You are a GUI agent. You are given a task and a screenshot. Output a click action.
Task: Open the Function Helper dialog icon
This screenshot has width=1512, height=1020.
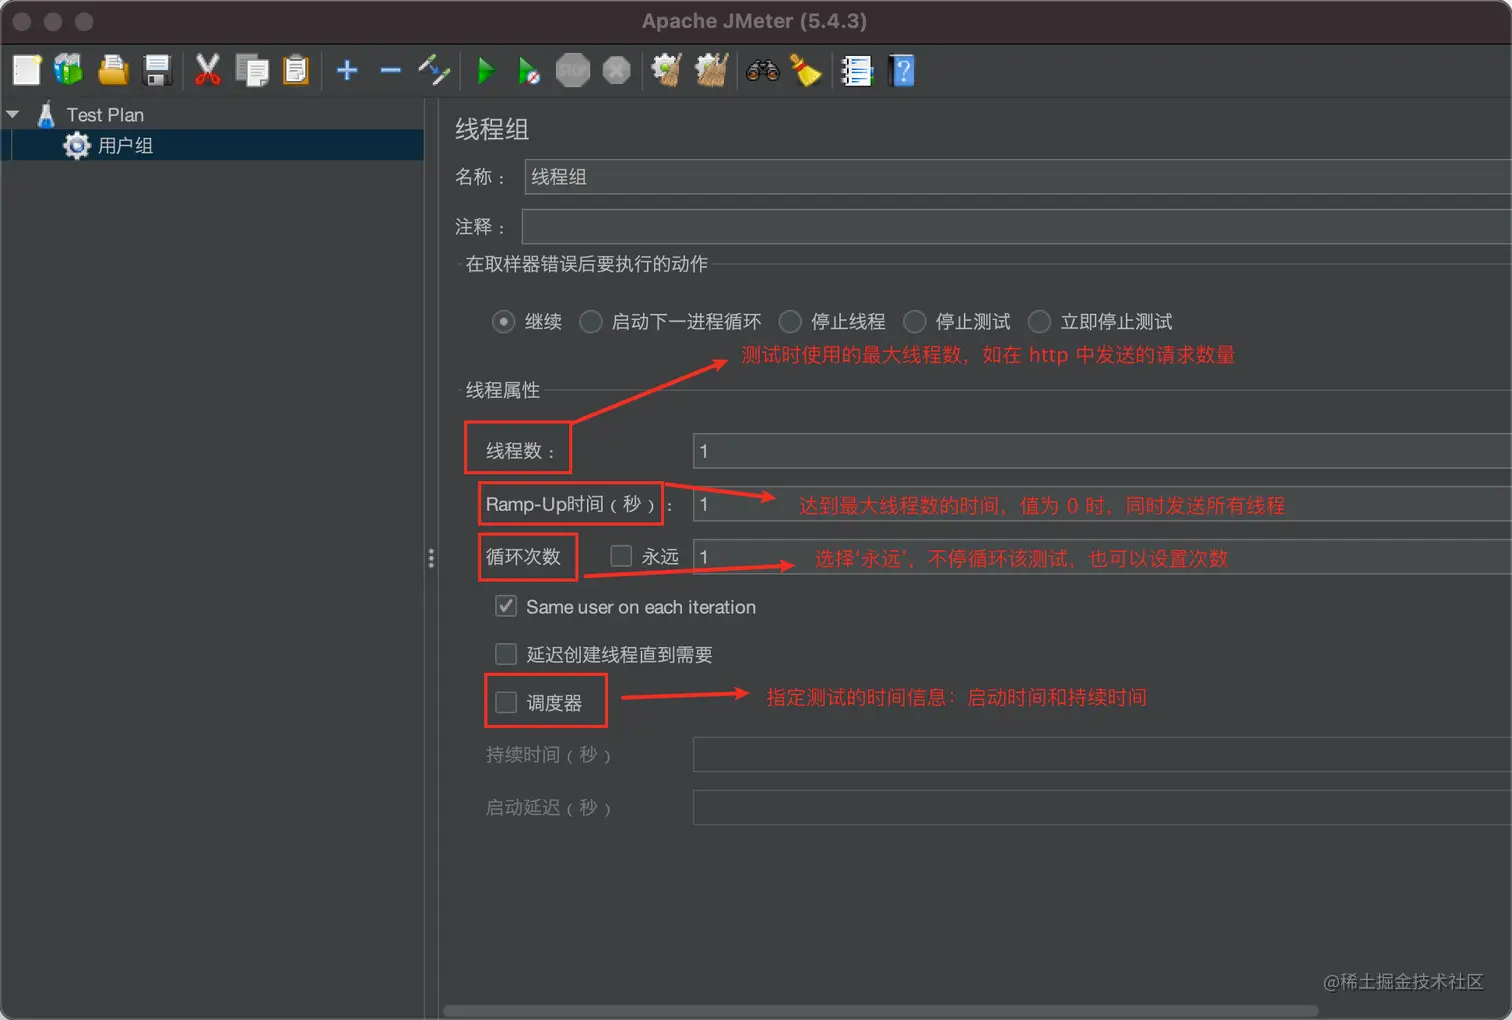click(857, 70)
